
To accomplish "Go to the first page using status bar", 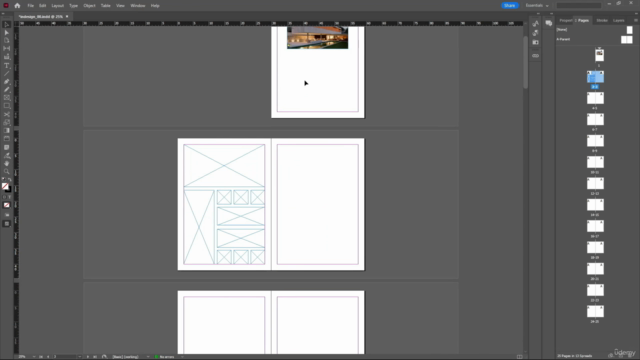I will pyautogui.click(x=41, y=357).
